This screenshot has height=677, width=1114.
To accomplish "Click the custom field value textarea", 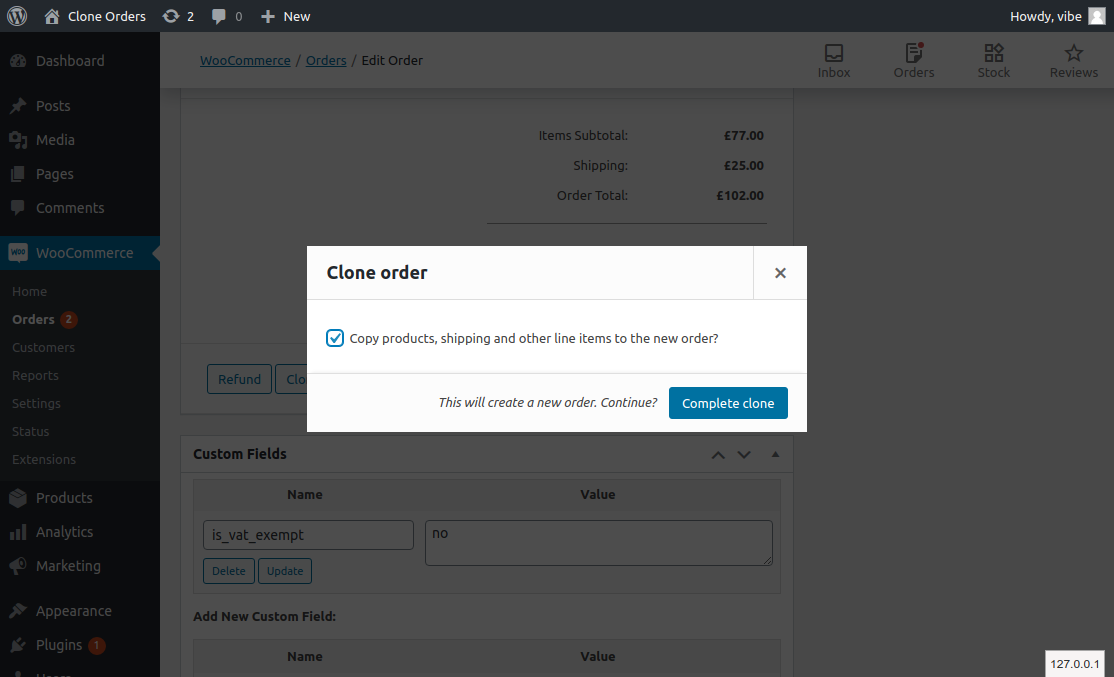I will tap(597, 541).
